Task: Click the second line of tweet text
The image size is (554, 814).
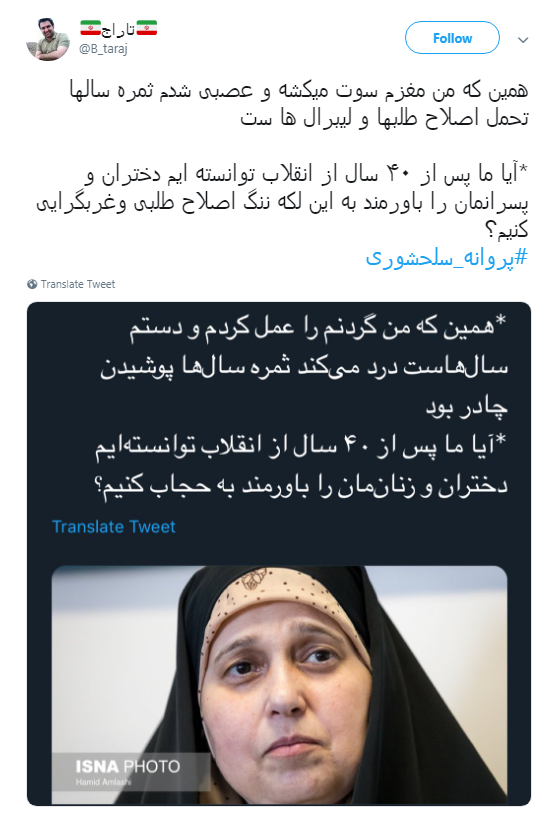Action: [384, 118]
